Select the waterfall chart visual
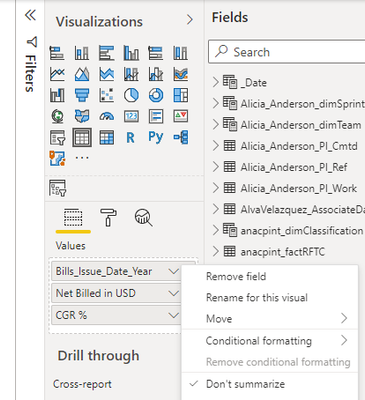 tap(57, 95)
